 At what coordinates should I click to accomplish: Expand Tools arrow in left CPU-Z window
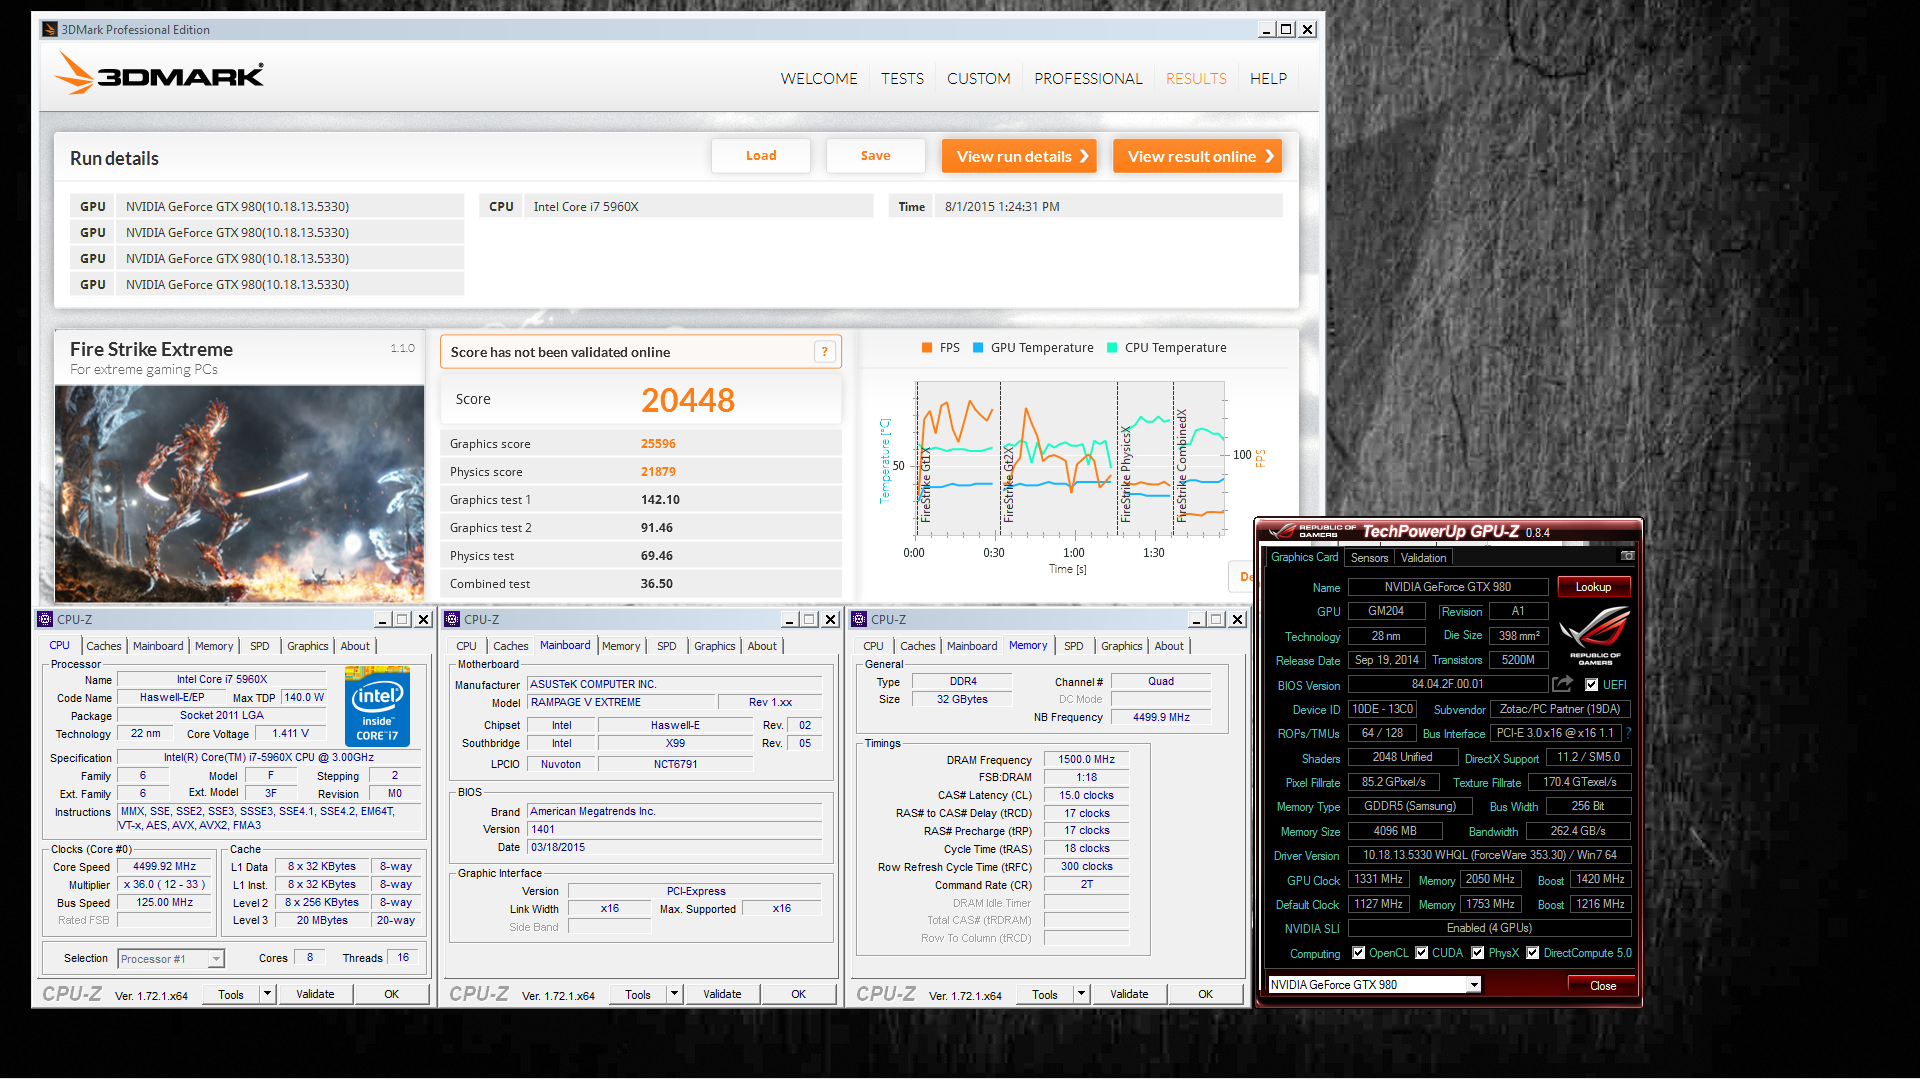point(267,994)
